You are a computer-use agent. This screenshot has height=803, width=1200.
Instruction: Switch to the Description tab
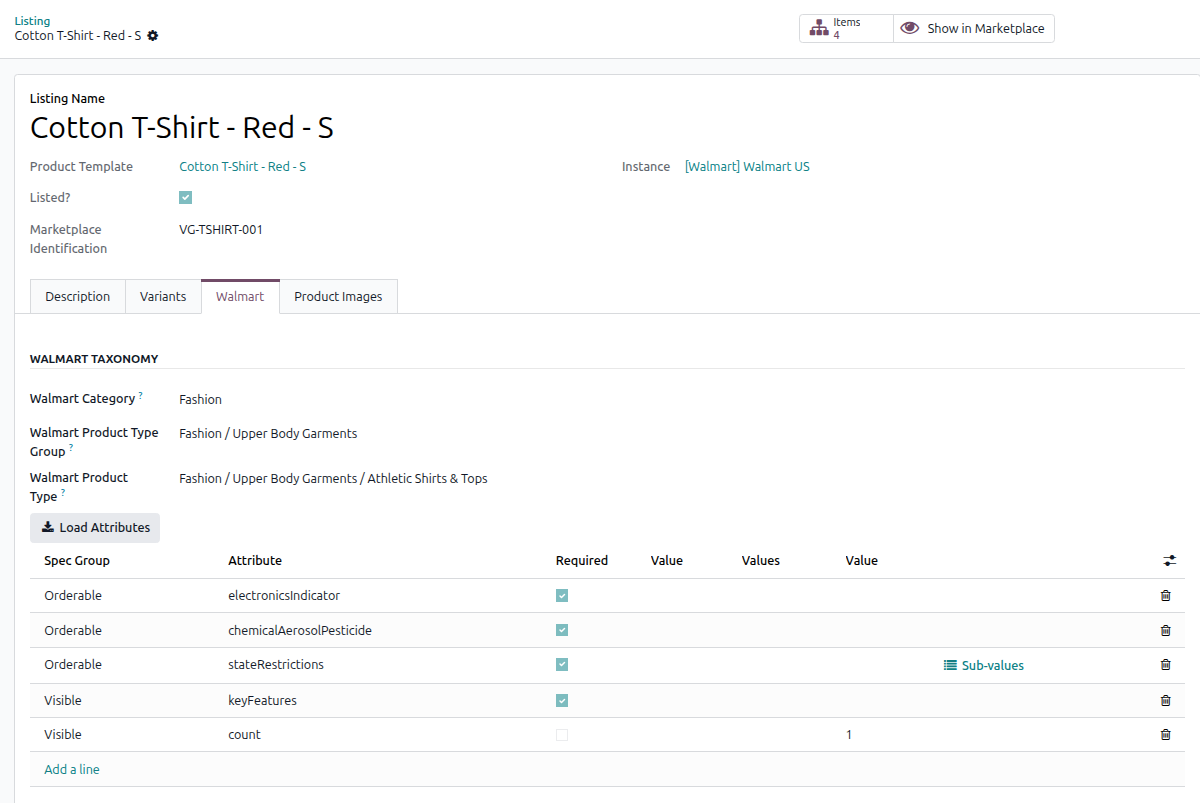78,297
